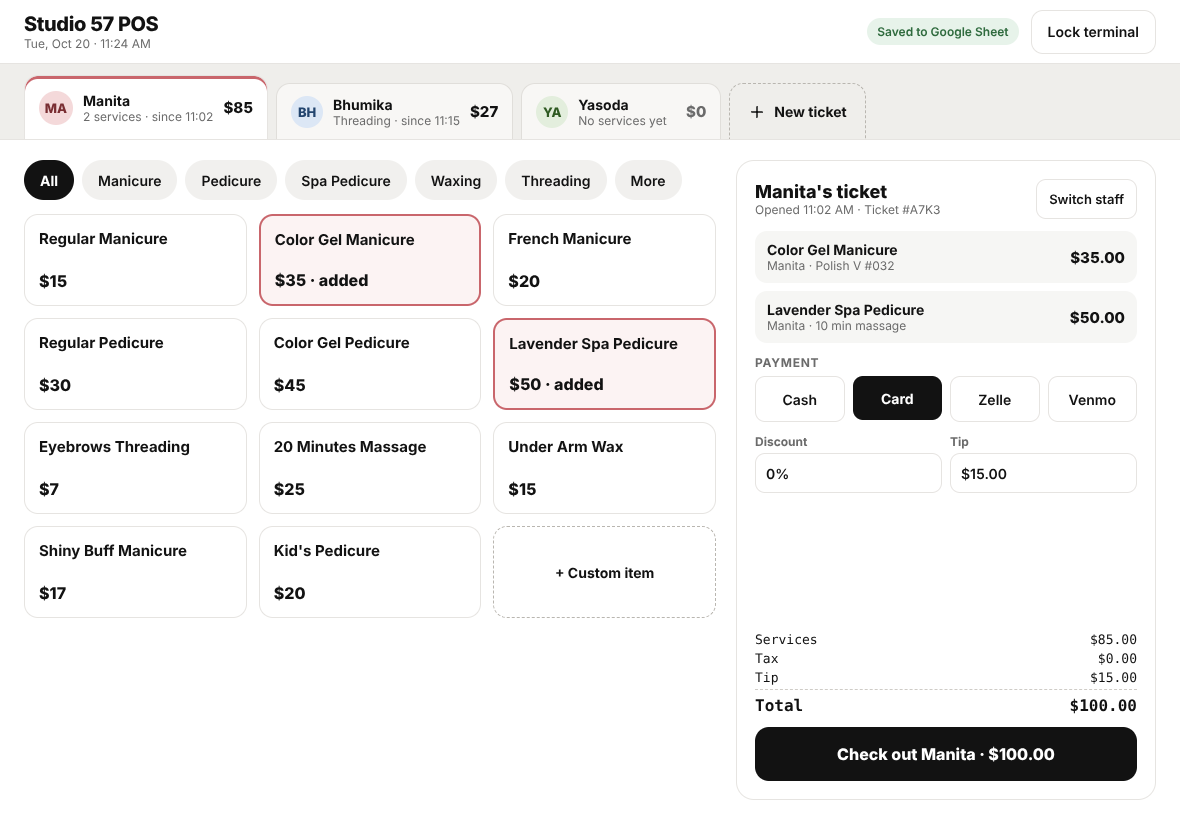Open the More categories menu
Image resolution: width=1180 pixels, height=820 pixels.
click(648, 181)
